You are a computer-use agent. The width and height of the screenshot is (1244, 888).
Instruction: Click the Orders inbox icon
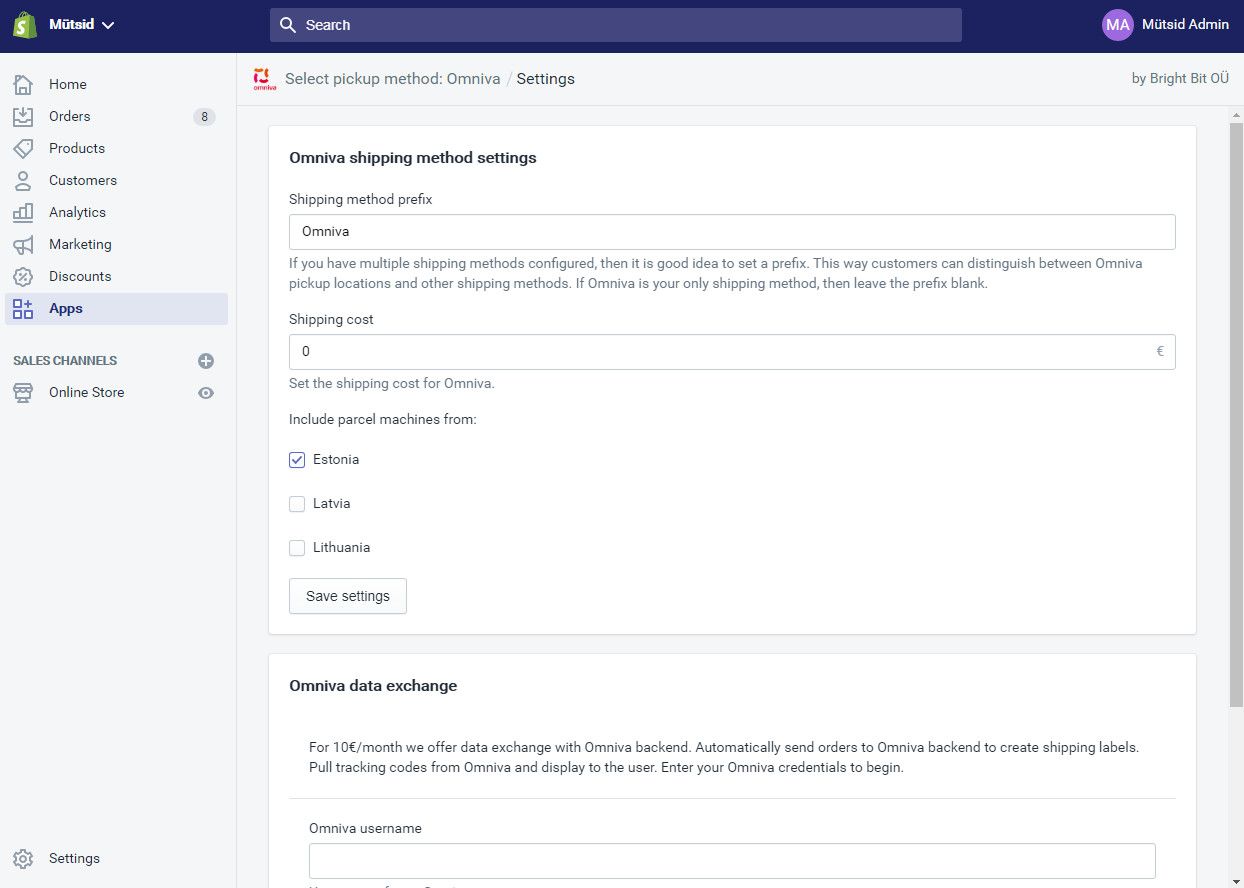(23, 116)
